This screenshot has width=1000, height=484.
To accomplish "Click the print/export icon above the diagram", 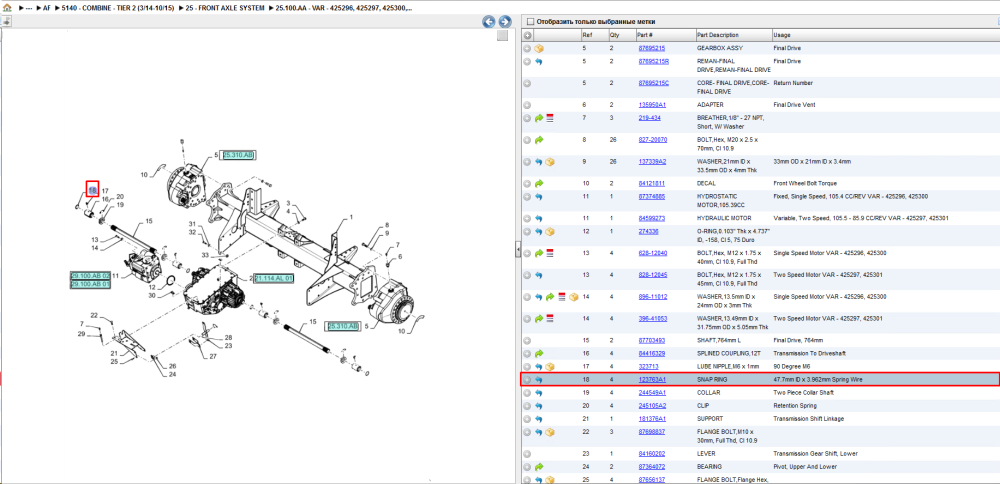I will tap(6, 22).
